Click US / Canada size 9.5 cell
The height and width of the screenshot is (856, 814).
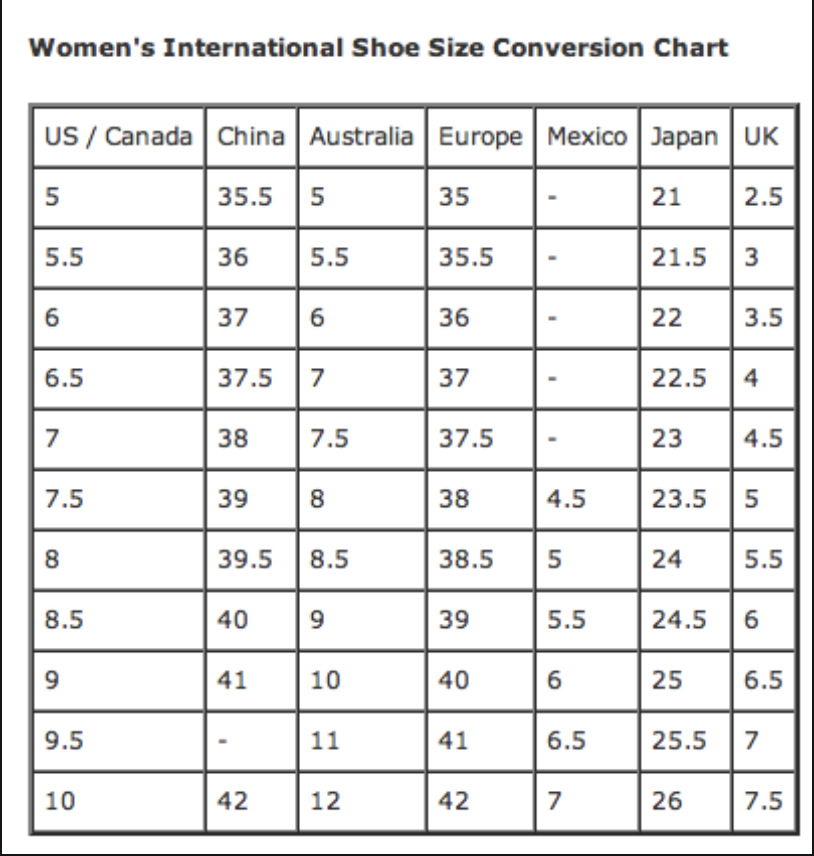118,741
